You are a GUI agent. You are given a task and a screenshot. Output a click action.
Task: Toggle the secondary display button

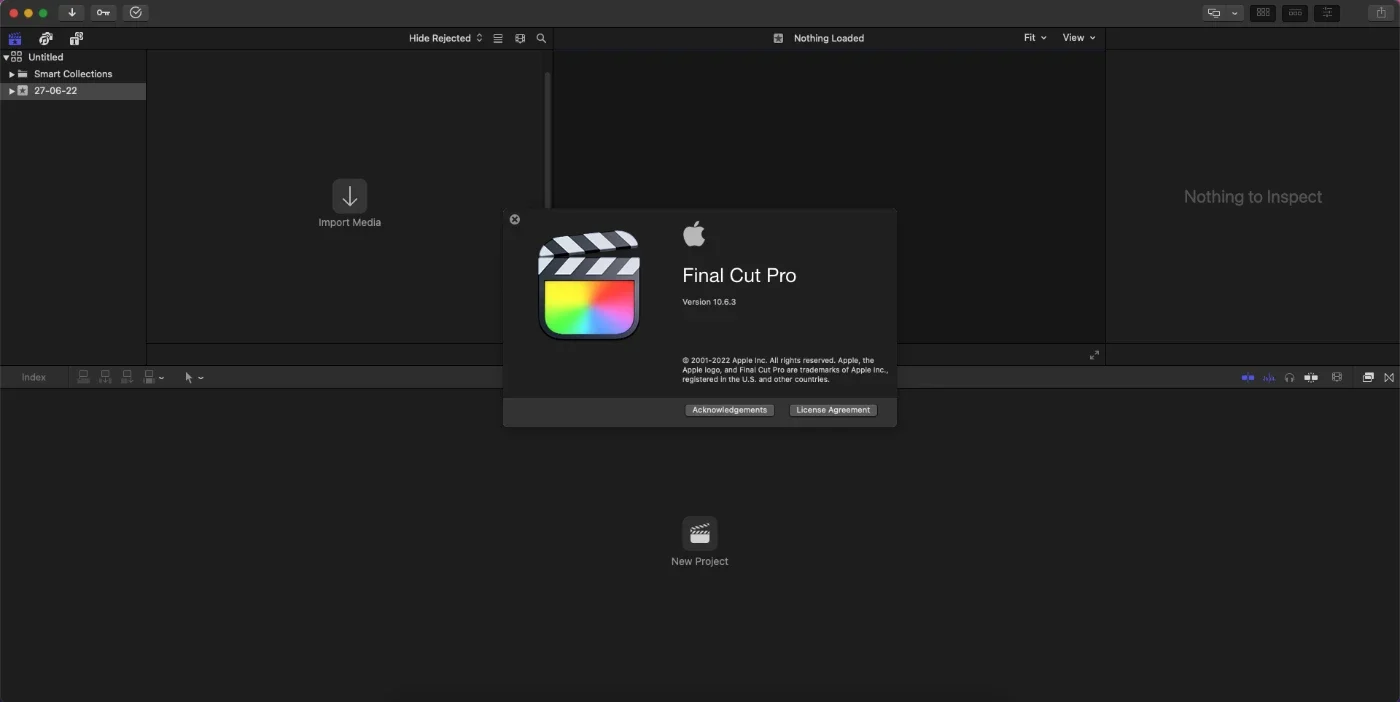coord(1214,13)
